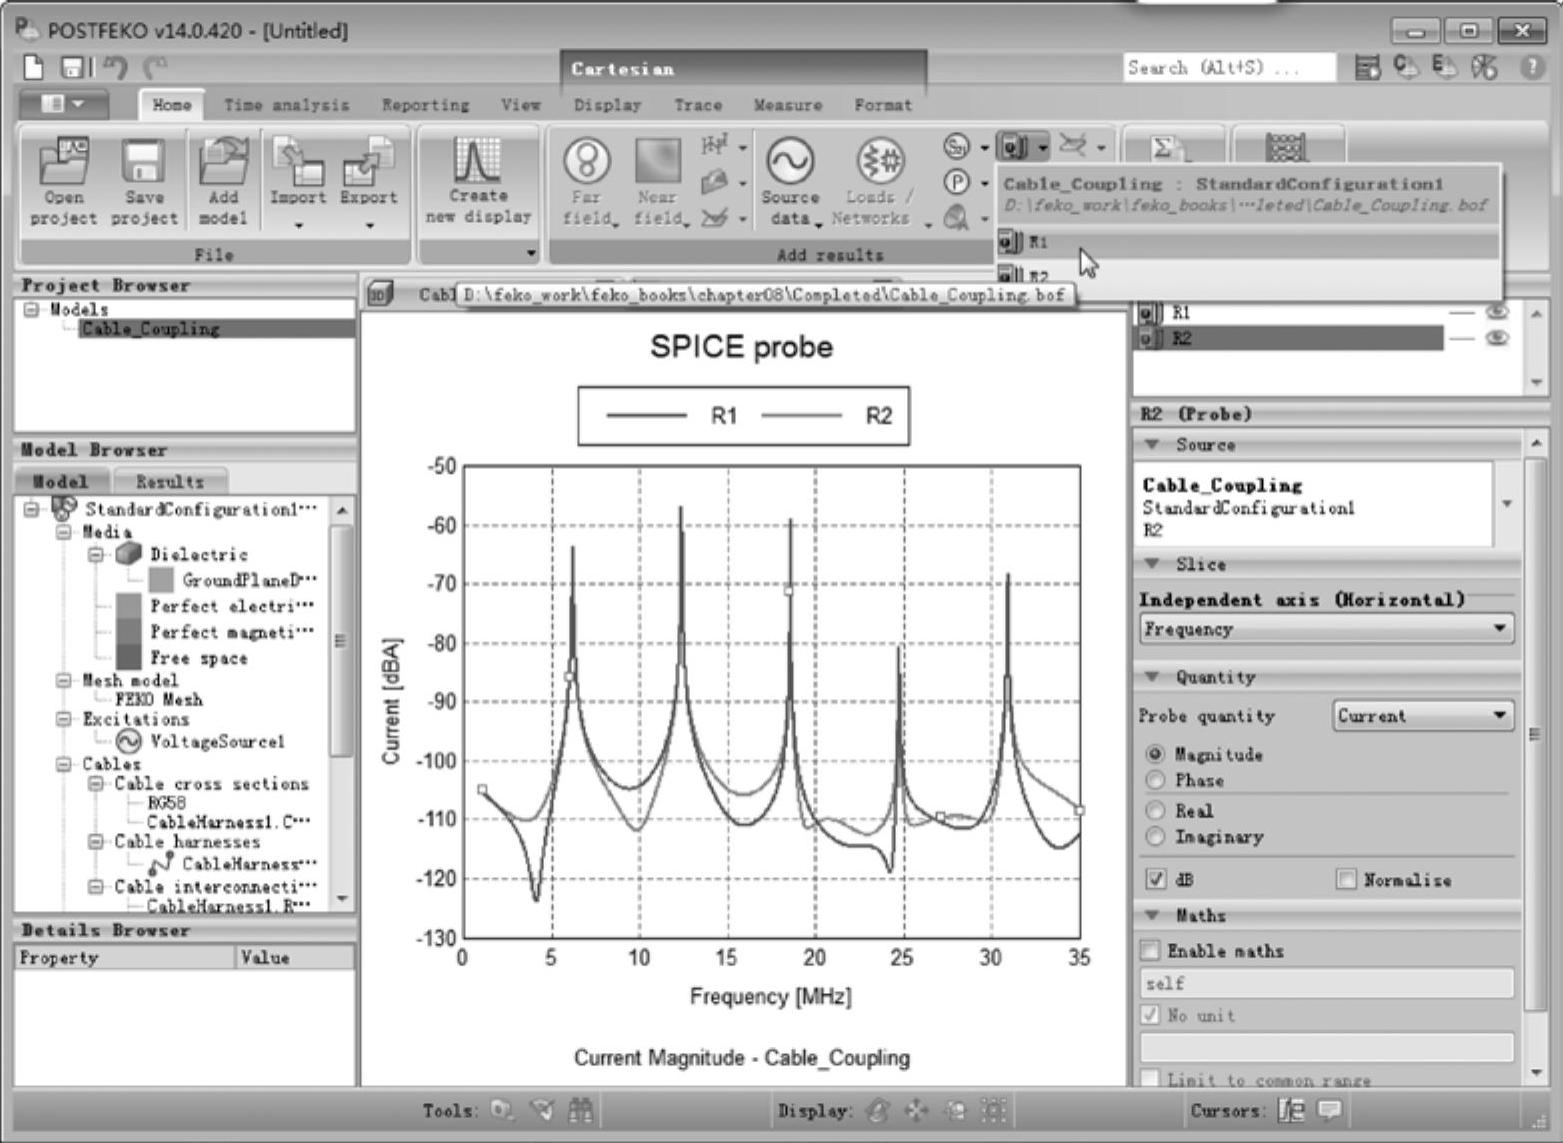This screenshot has height=1143, width=1563.
Task: Click the new file icon in quick access toolbar
Action: click(x=34, y=68)
